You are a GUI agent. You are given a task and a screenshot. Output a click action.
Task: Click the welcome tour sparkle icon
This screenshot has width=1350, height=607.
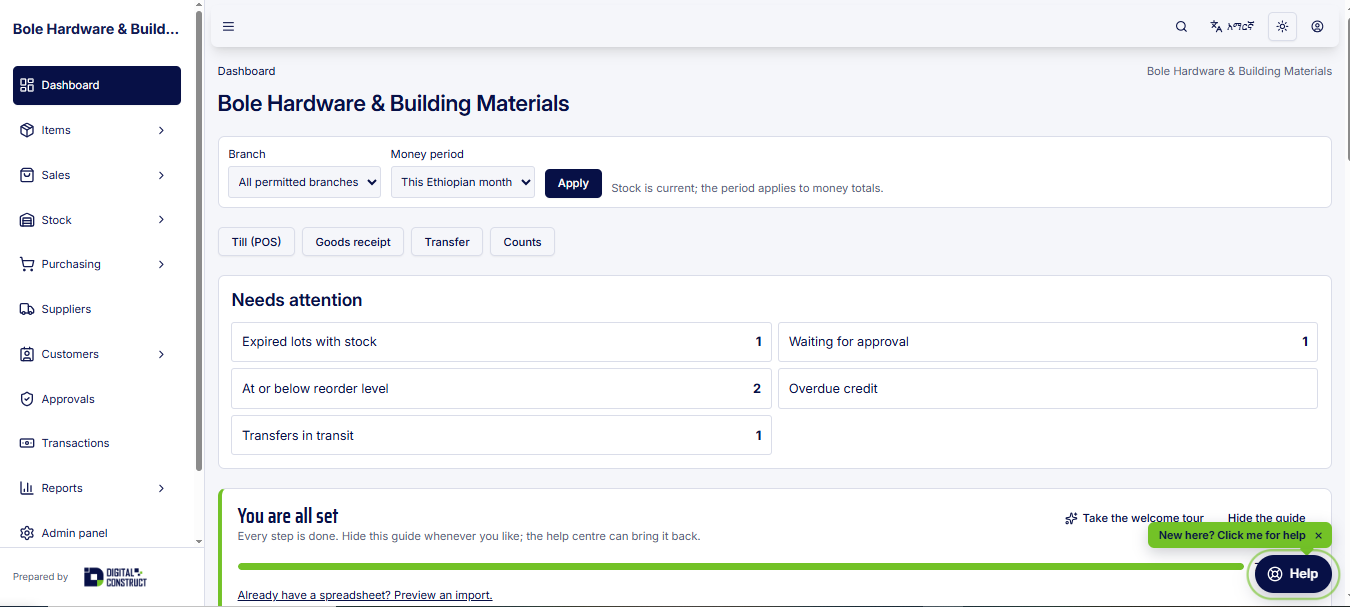click(x=1071, y=518)
